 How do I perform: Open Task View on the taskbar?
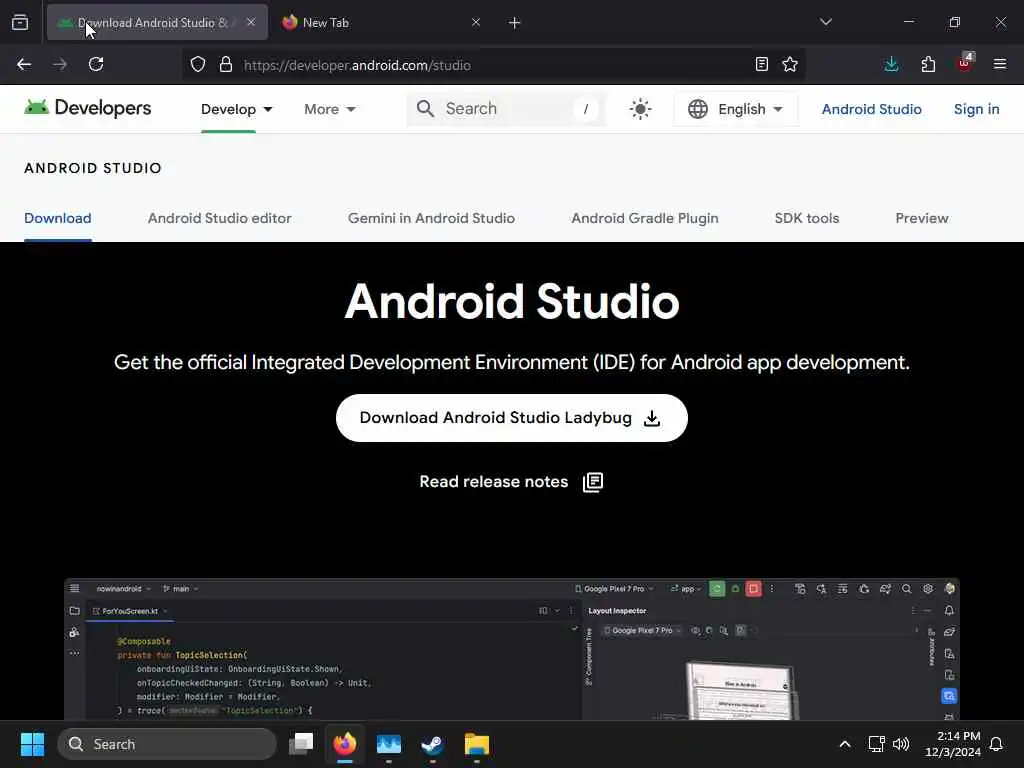point(301,744)
